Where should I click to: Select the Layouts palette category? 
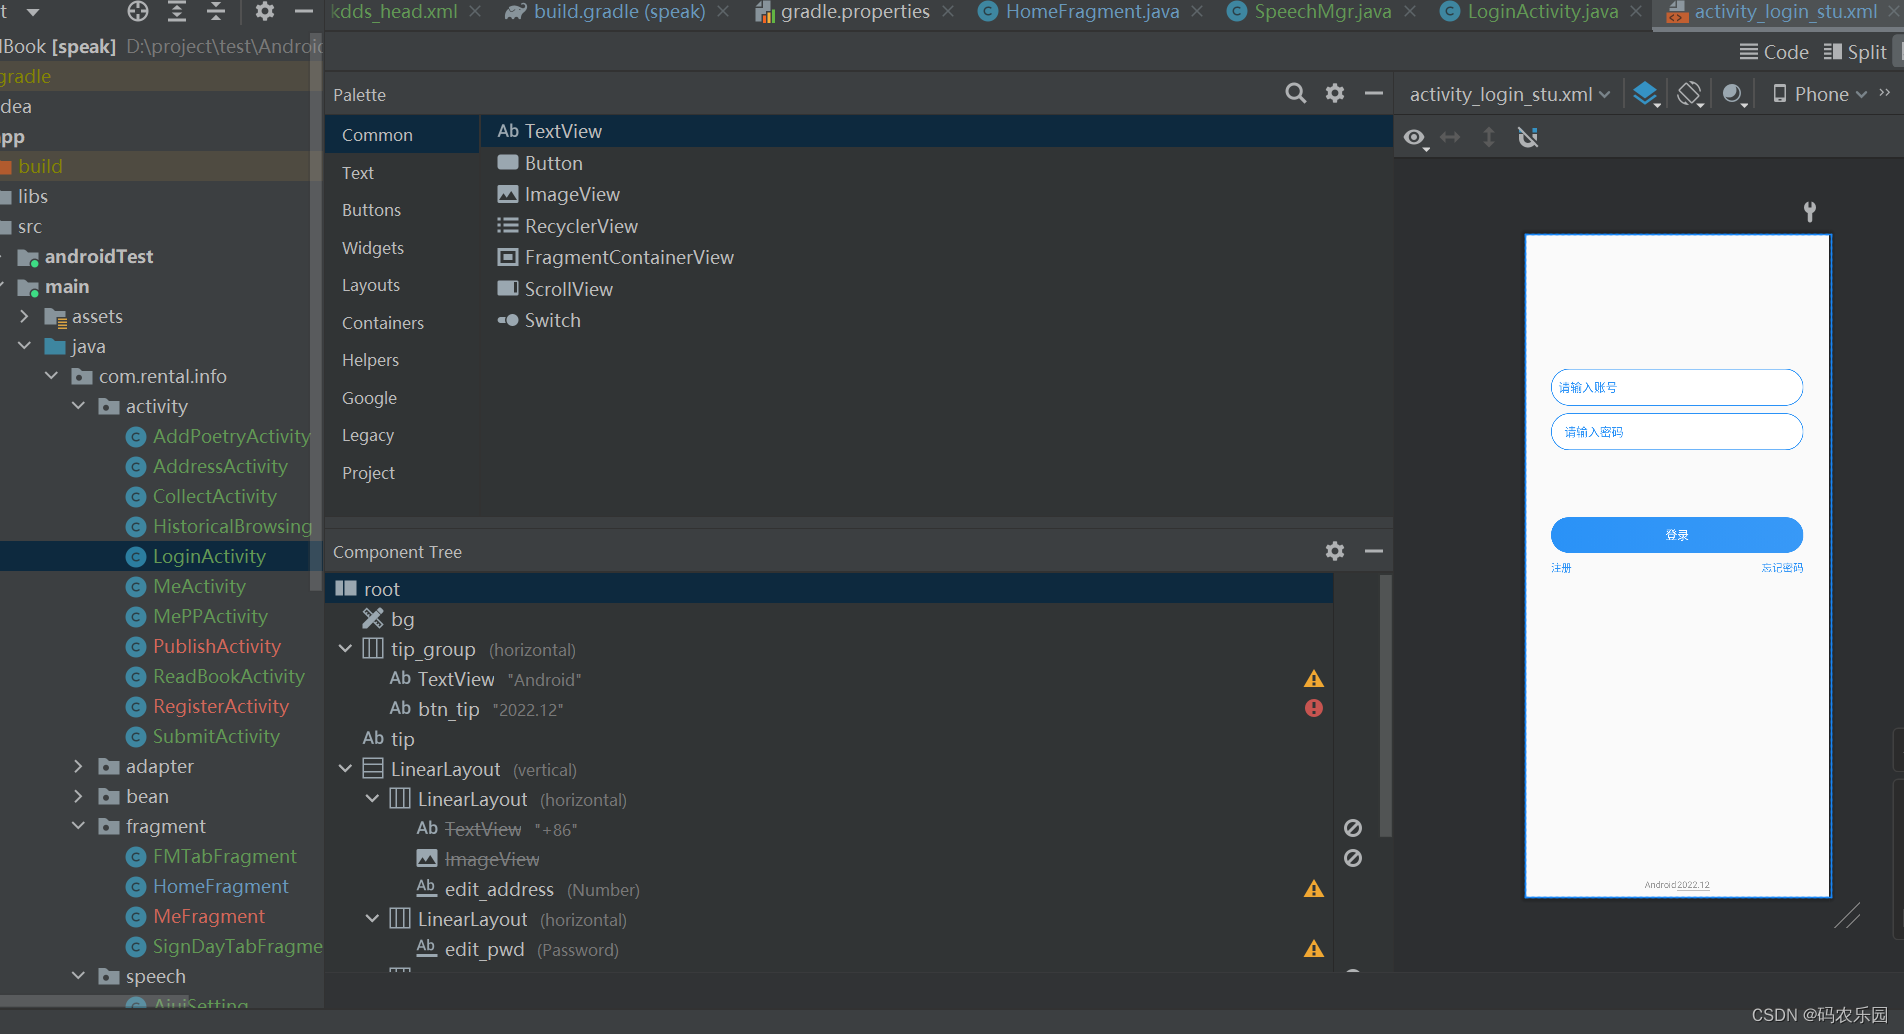(x=371, y=285)
